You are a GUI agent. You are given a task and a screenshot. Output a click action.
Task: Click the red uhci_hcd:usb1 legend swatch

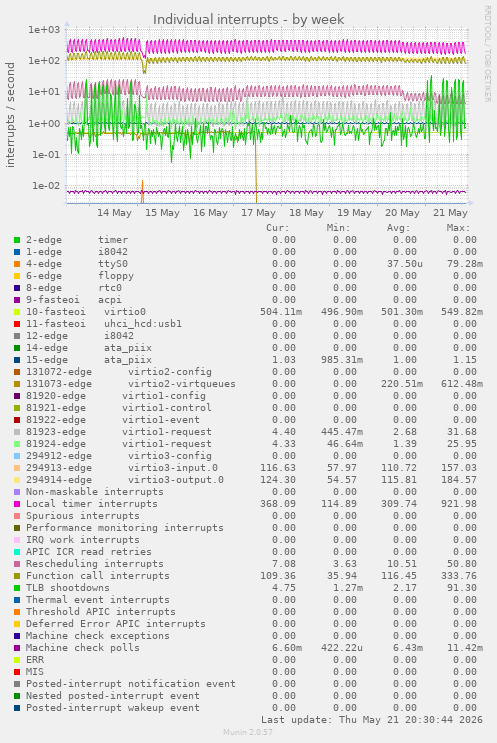tap(17, 324)
